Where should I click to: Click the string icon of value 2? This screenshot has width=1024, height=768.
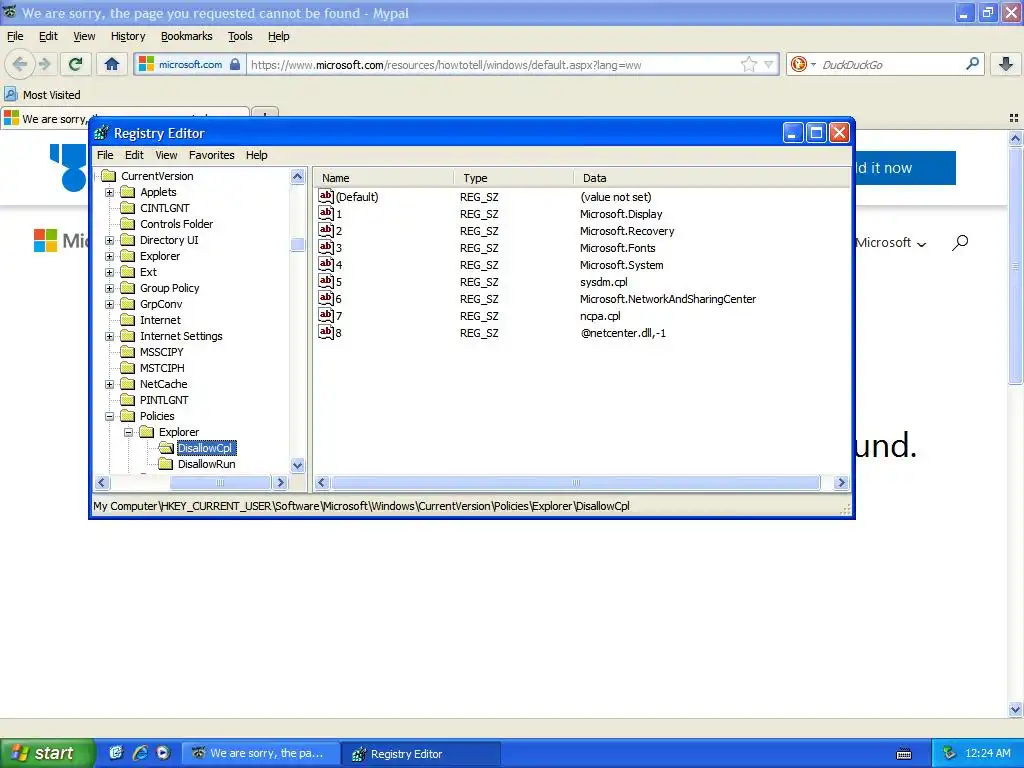click(326, 230)
